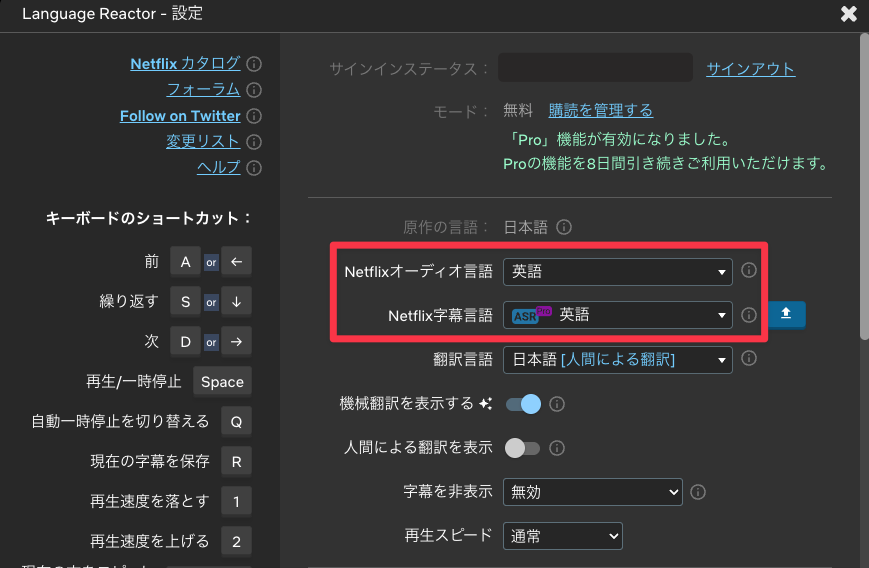Open 翻訳言語 dropdown
This screenshot has height=568, width=869.
click(x=617, y=360)
